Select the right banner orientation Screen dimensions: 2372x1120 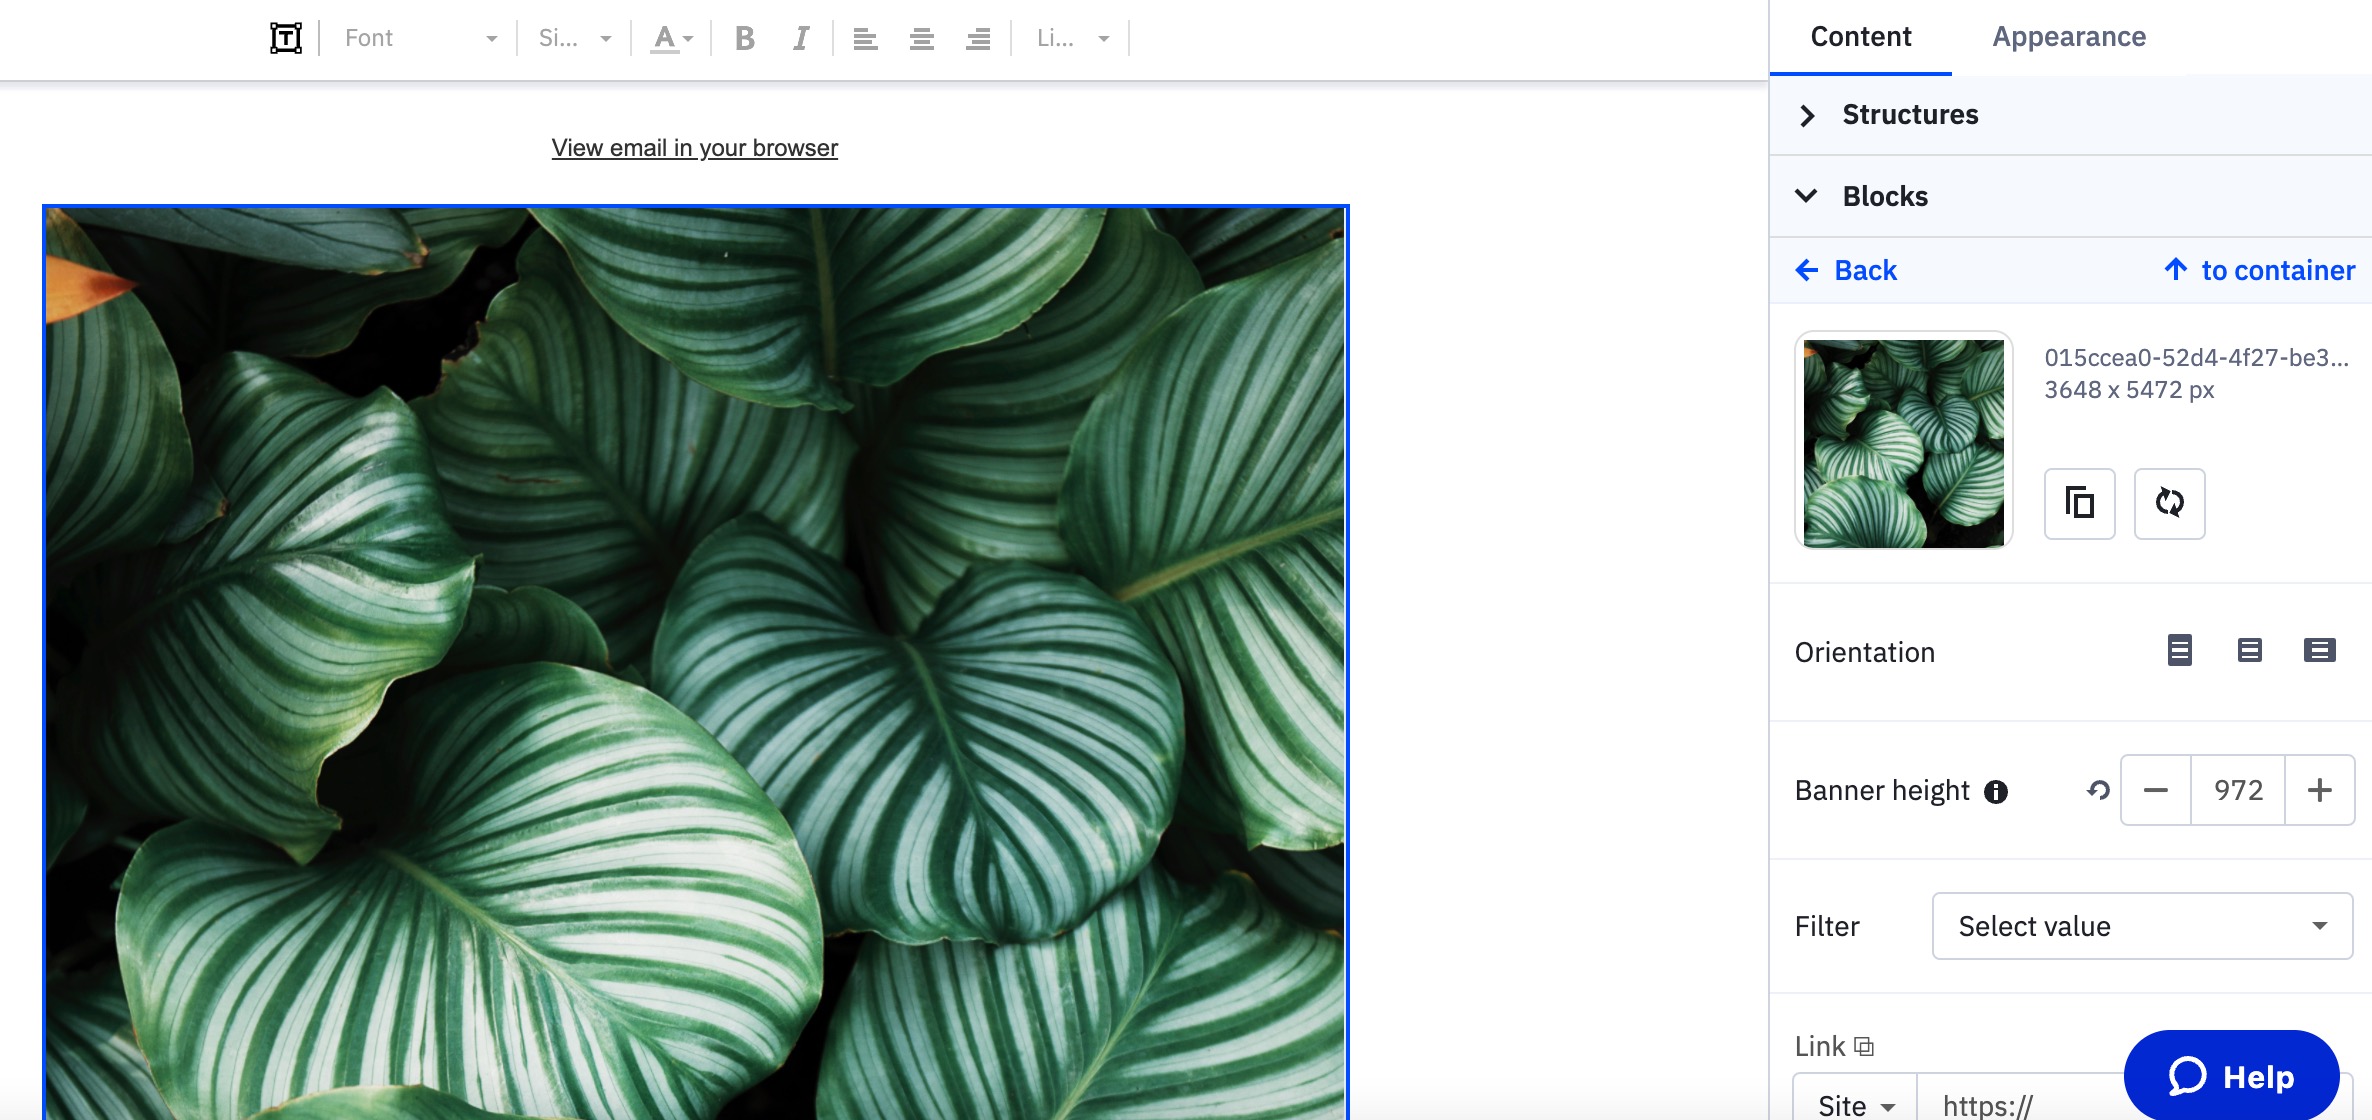[x=2320, y=651]
